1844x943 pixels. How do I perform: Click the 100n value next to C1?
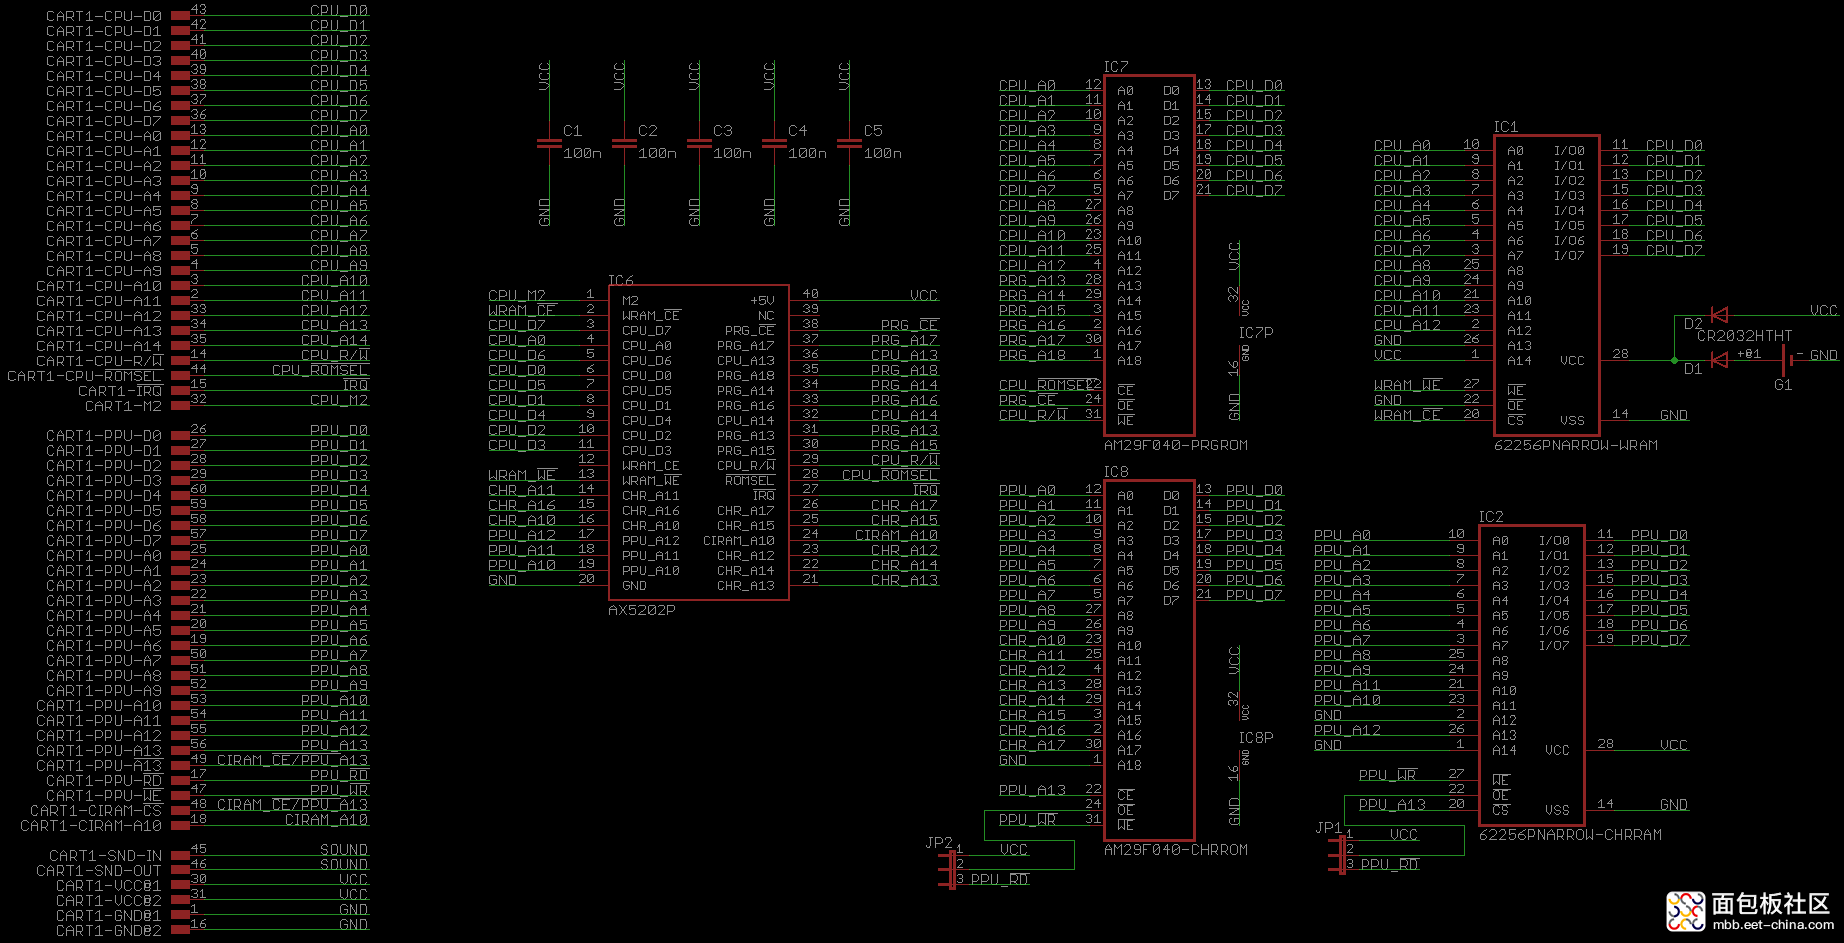[582, 154]
